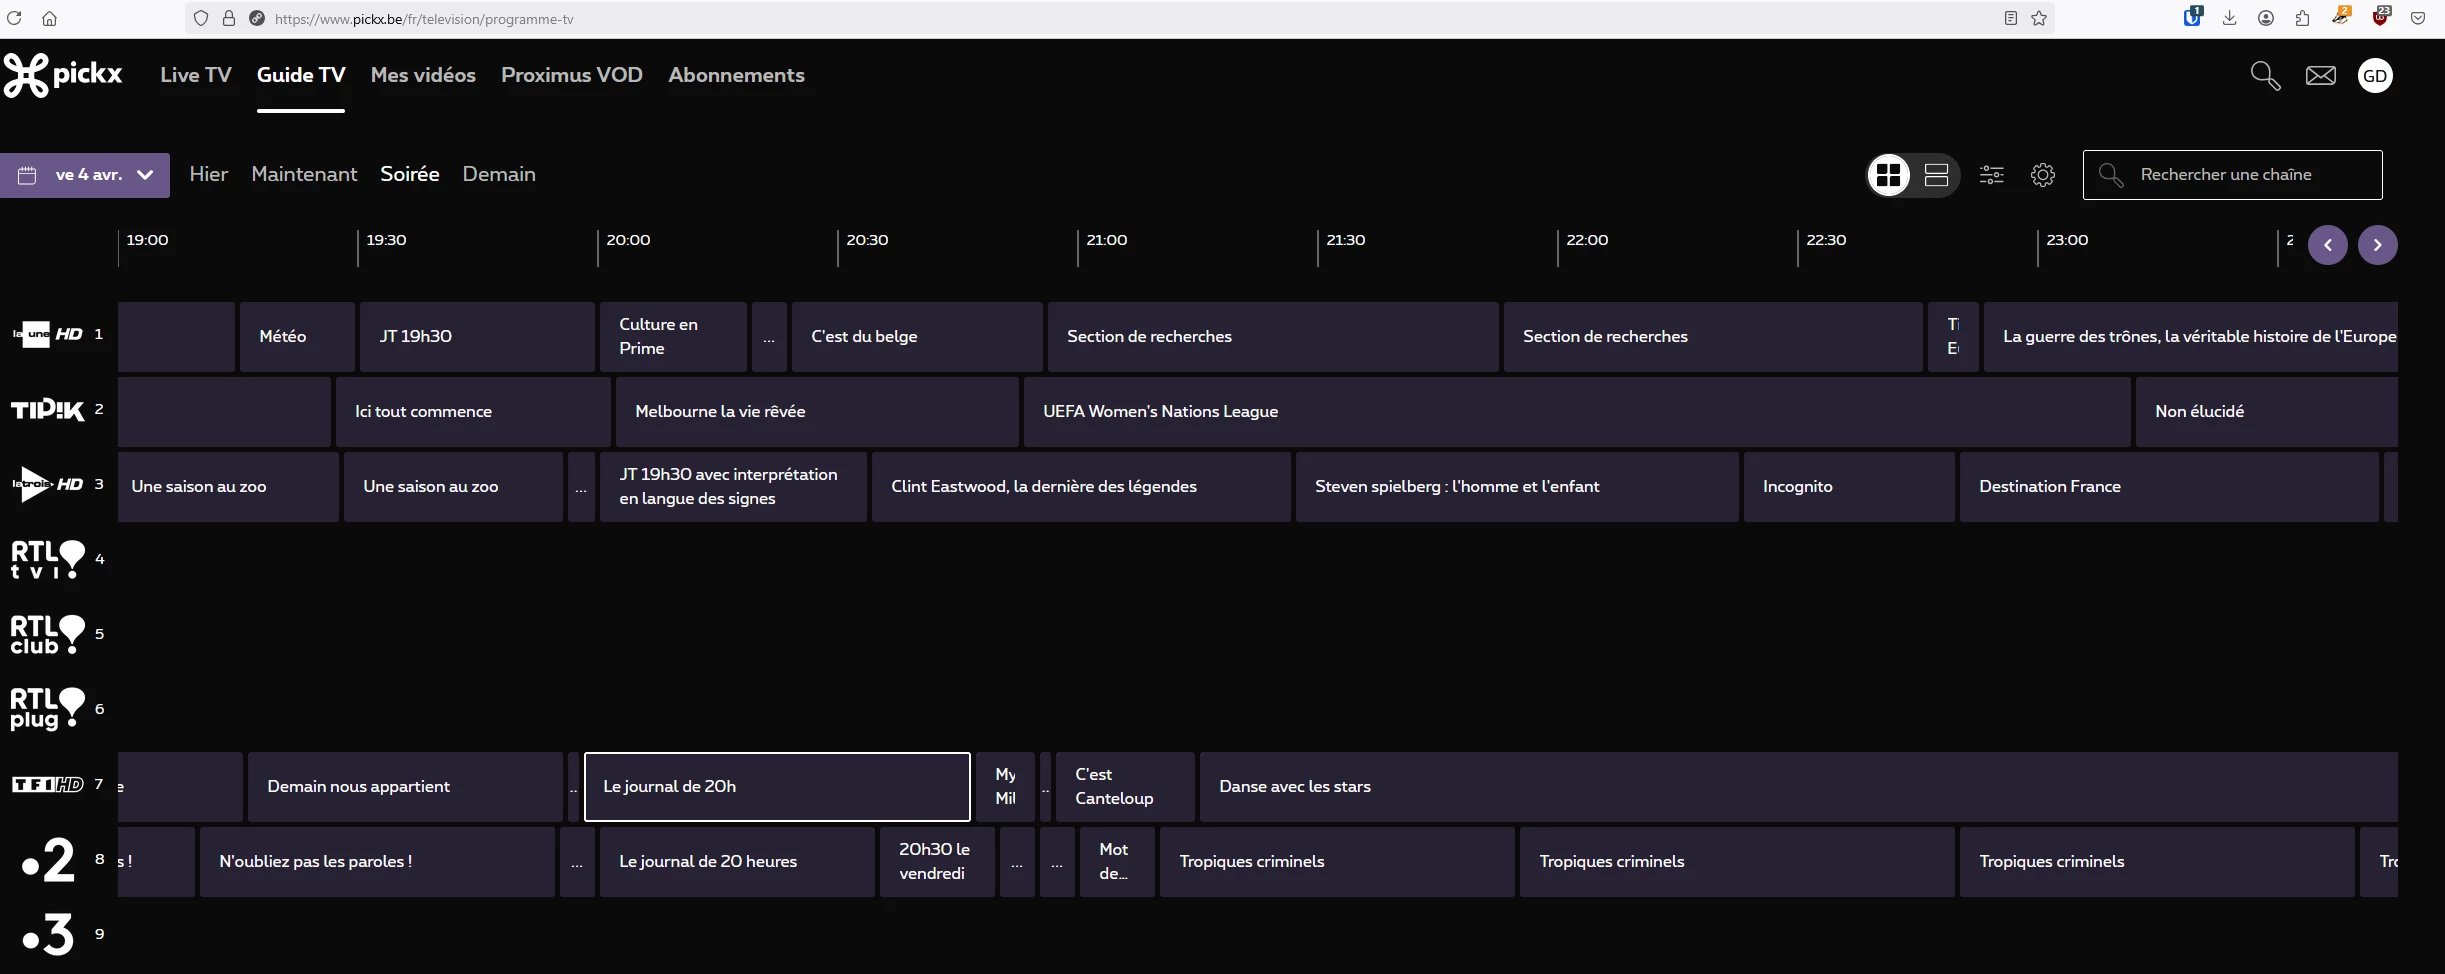Go to the earlier time slots arrow
Image resolution: width=2445 pixels, height=974 pixels.
2328,245
